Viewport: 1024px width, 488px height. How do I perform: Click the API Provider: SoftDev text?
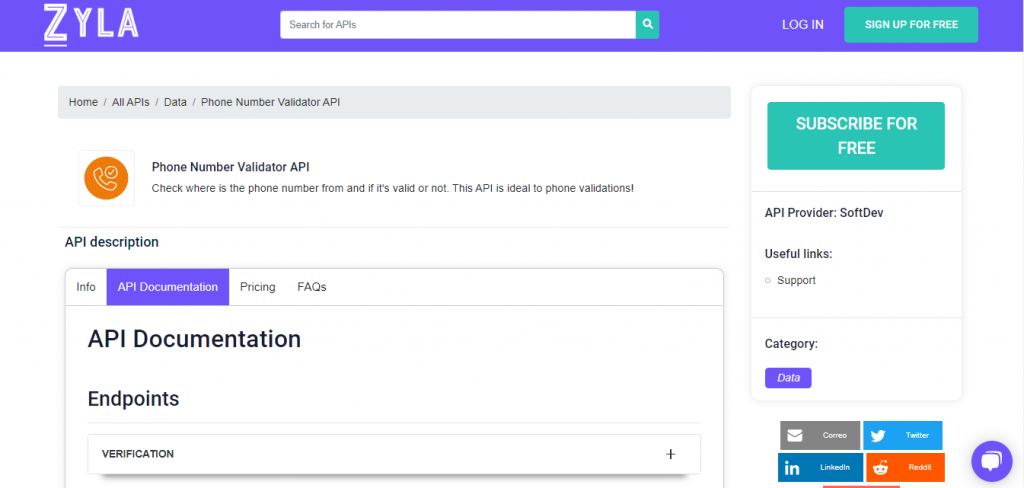point(824,212)
